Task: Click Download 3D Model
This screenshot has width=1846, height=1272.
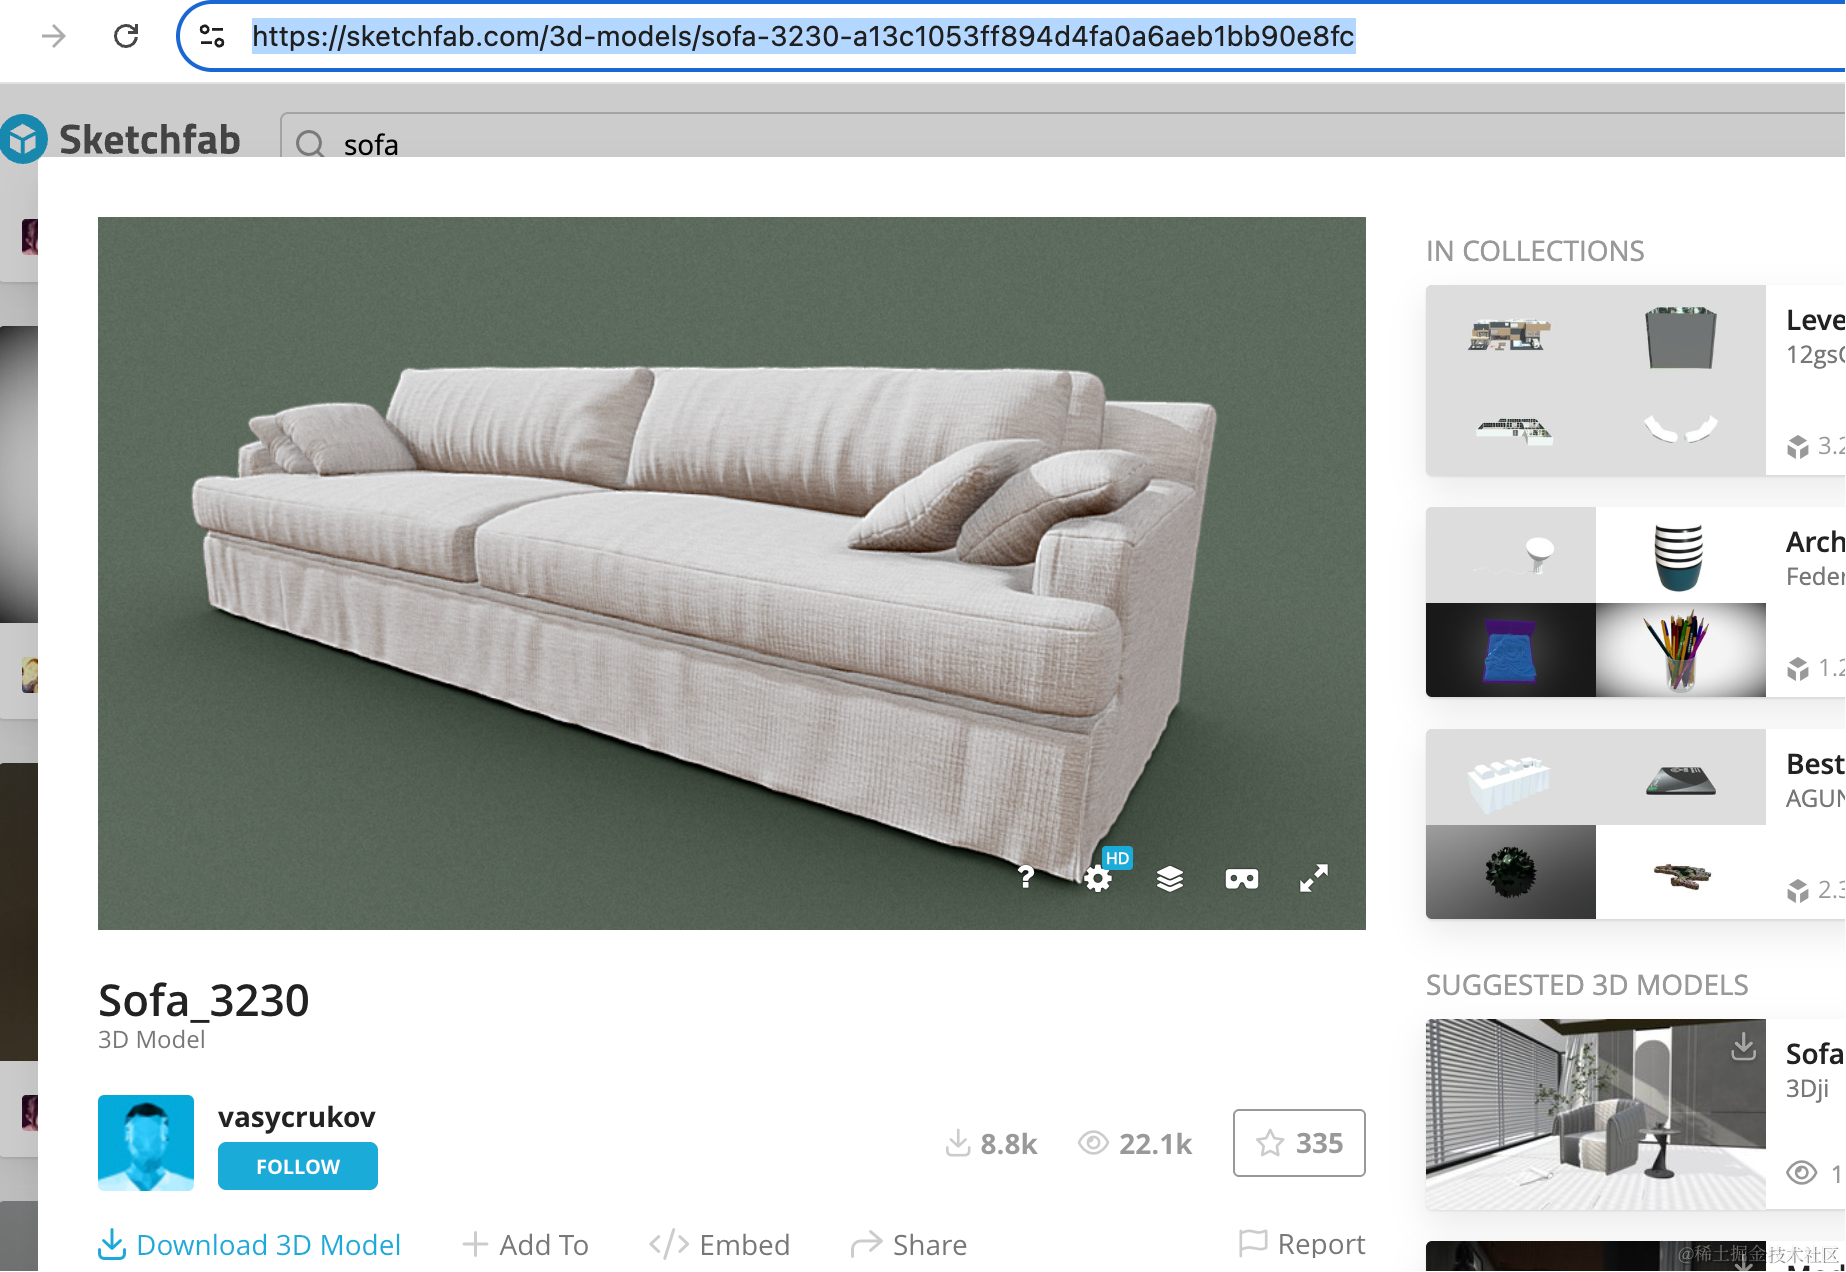Action: 250,1245
